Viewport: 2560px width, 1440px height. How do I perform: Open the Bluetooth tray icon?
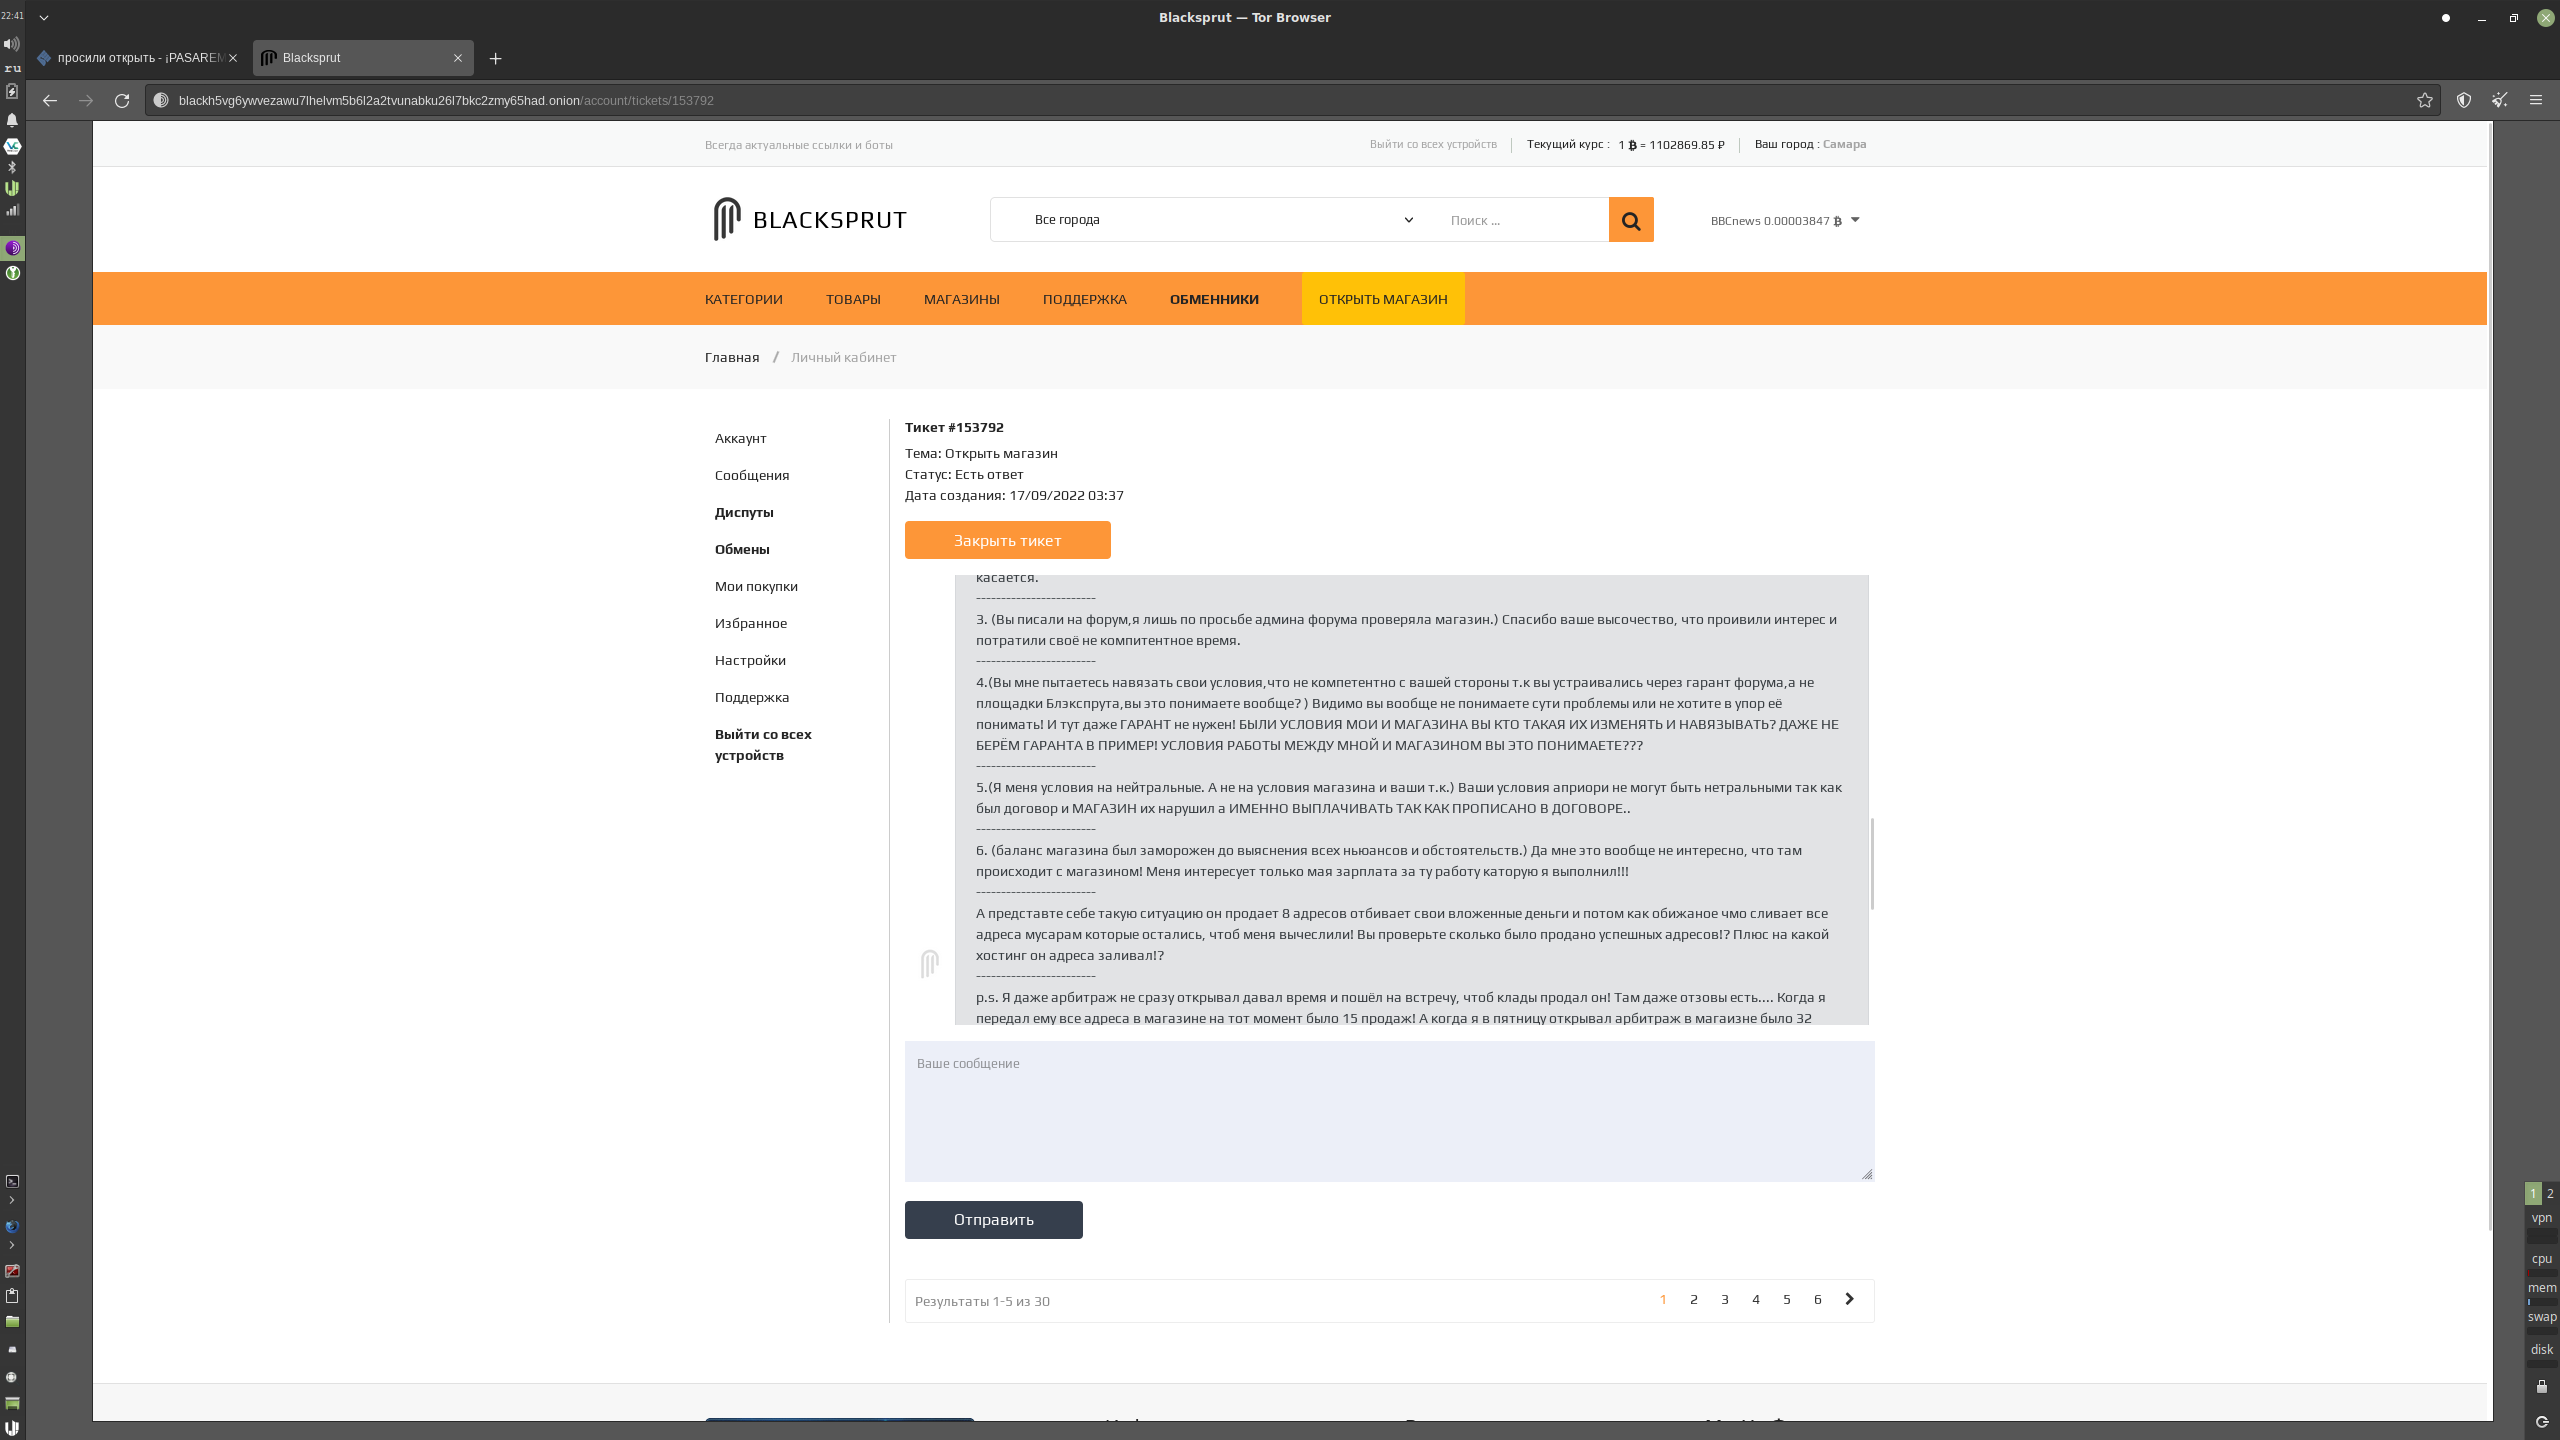click(x=12, y=167)
